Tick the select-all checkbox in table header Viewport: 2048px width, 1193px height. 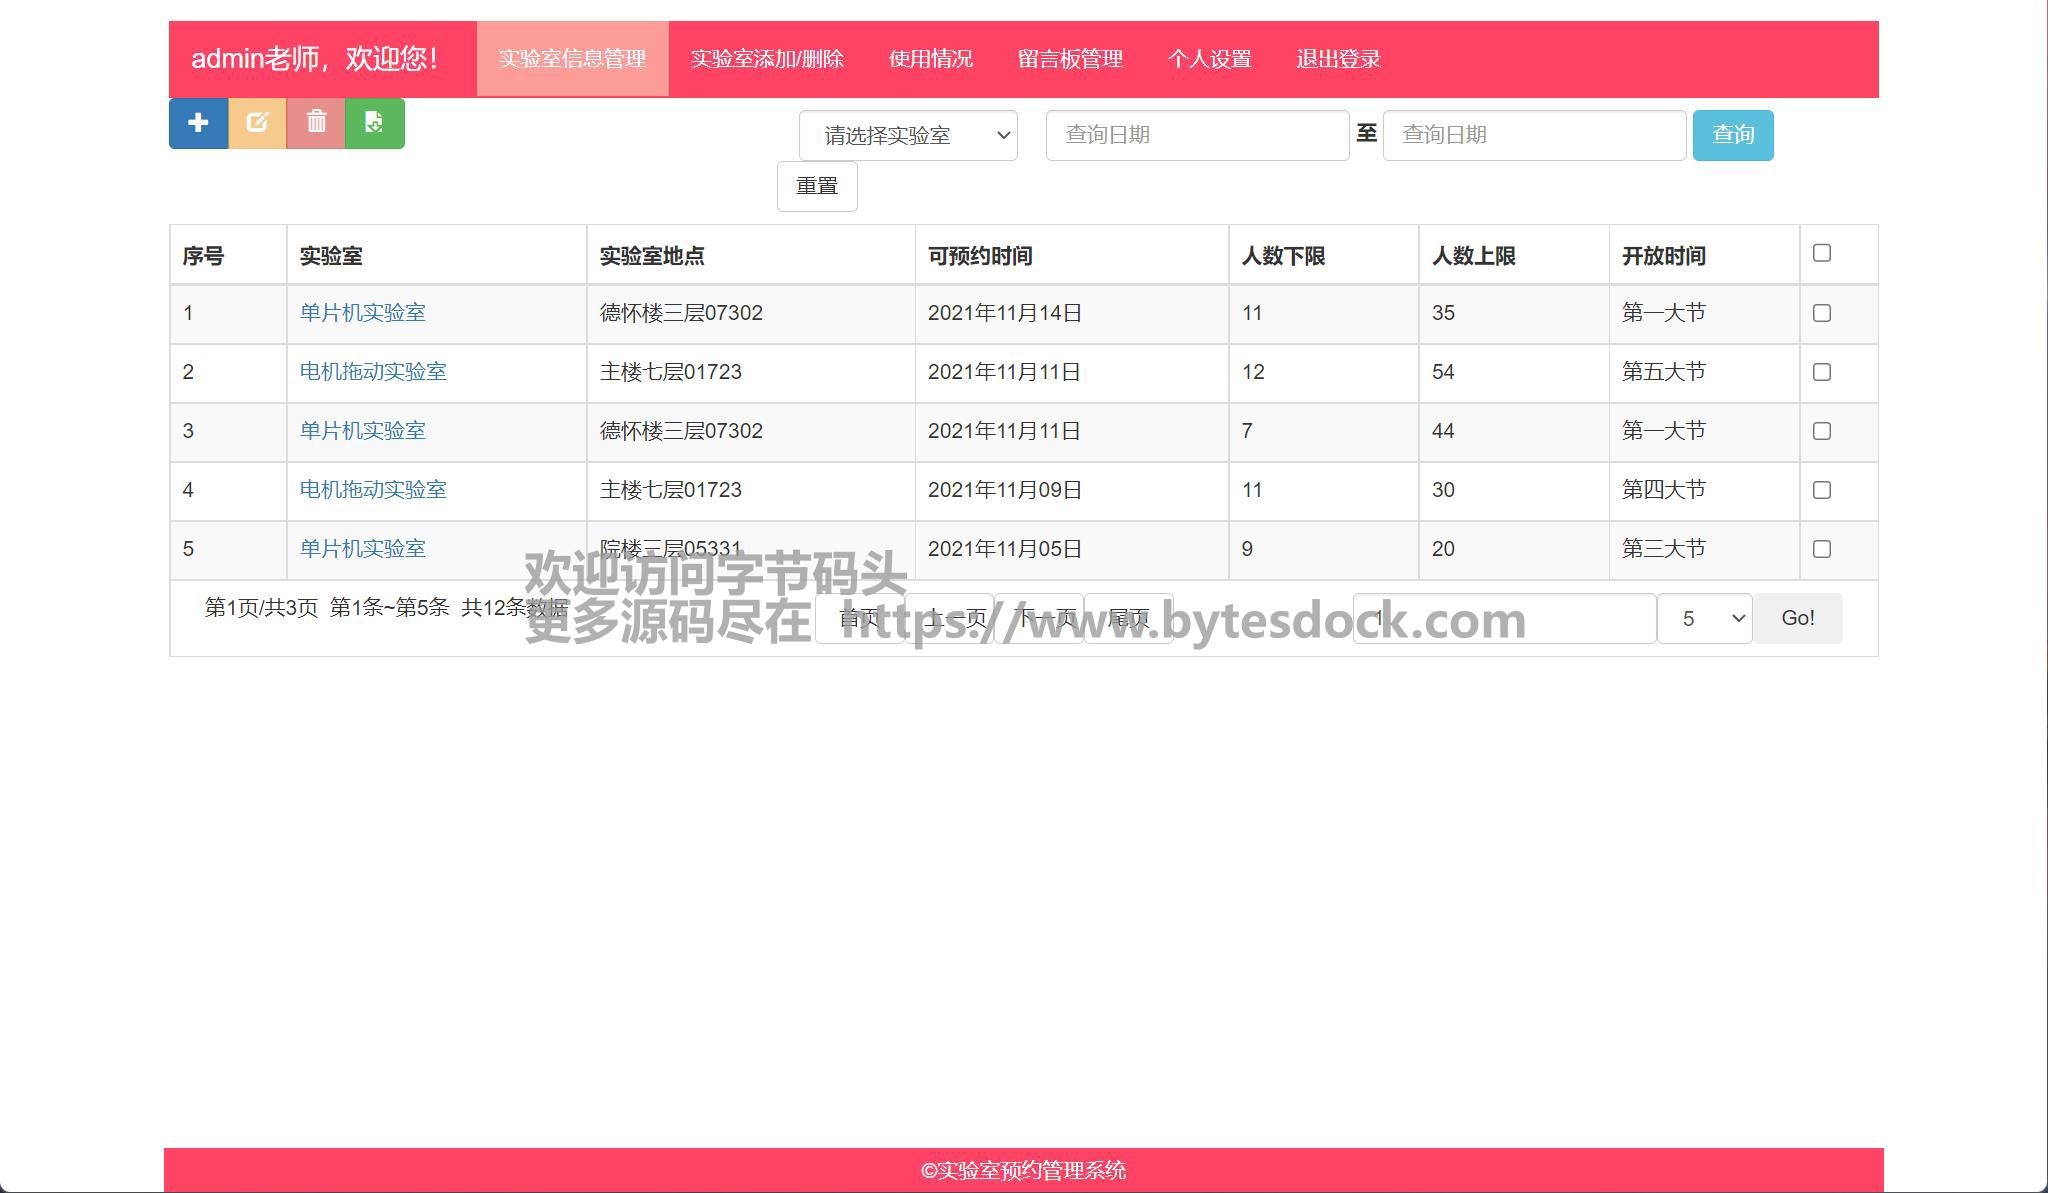[1821, 254]
